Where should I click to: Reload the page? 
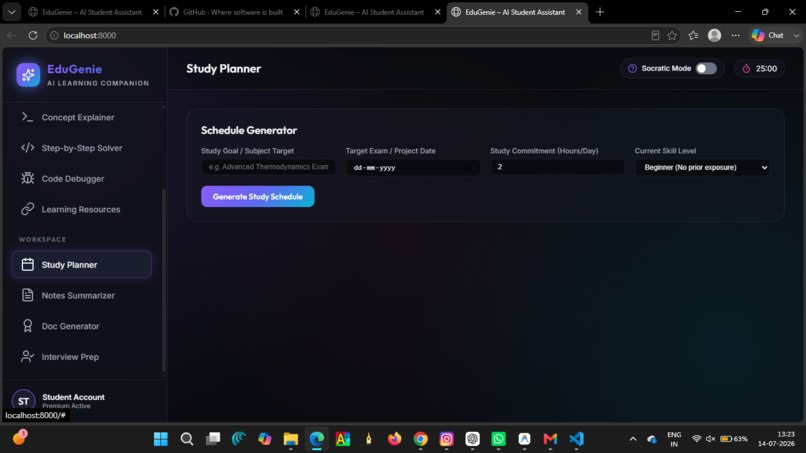point(33,35)
